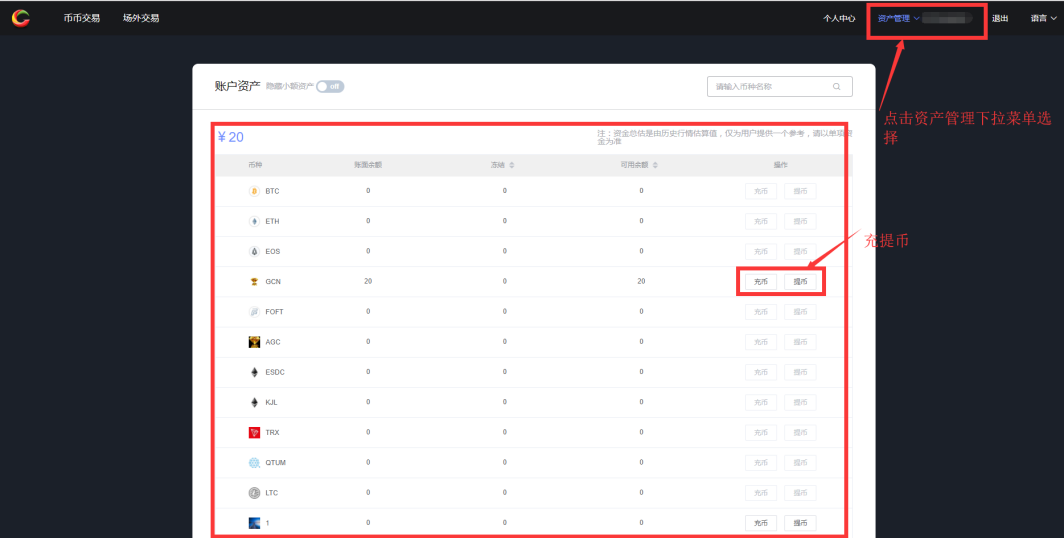Click the LTC coin icon
Screen dimensions: 1064x538
(x=254, y=493)
